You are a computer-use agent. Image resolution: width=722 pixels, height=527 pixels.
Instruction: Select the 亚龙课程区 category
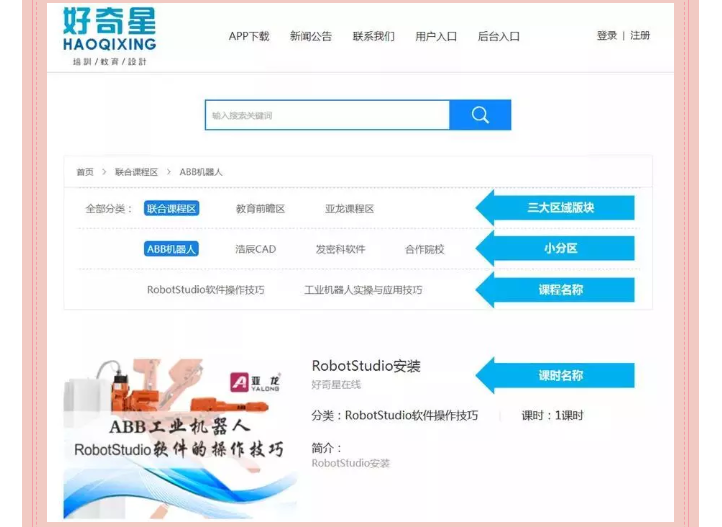349,209
